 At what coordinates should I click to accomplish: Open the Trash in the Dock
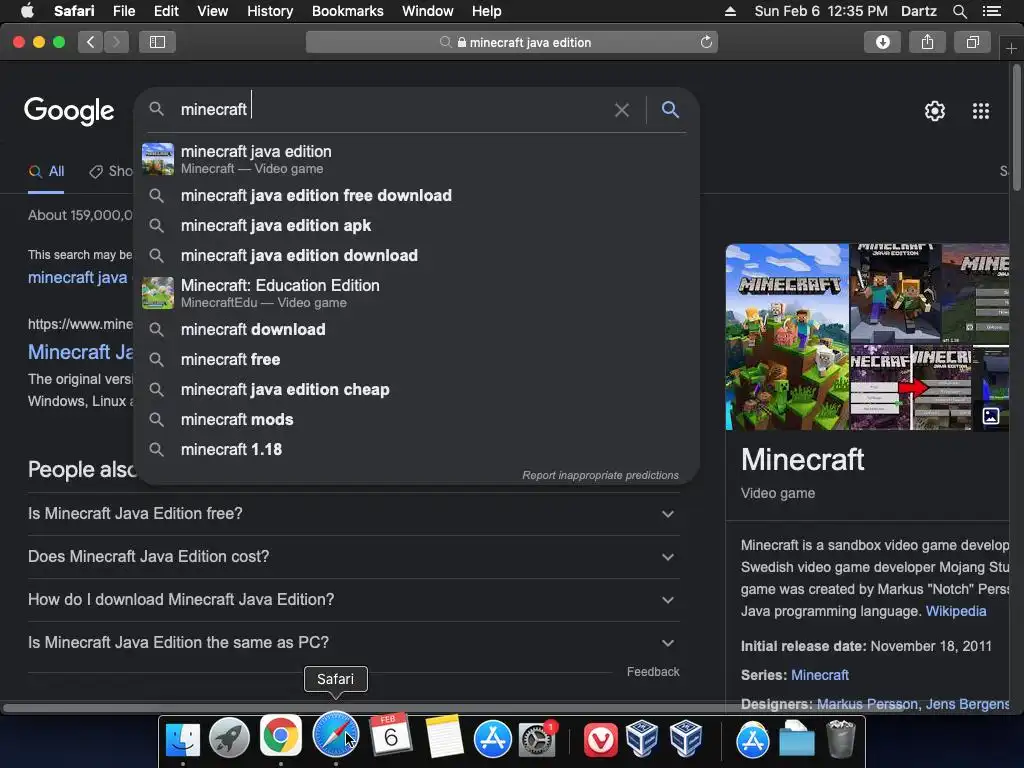840,739
